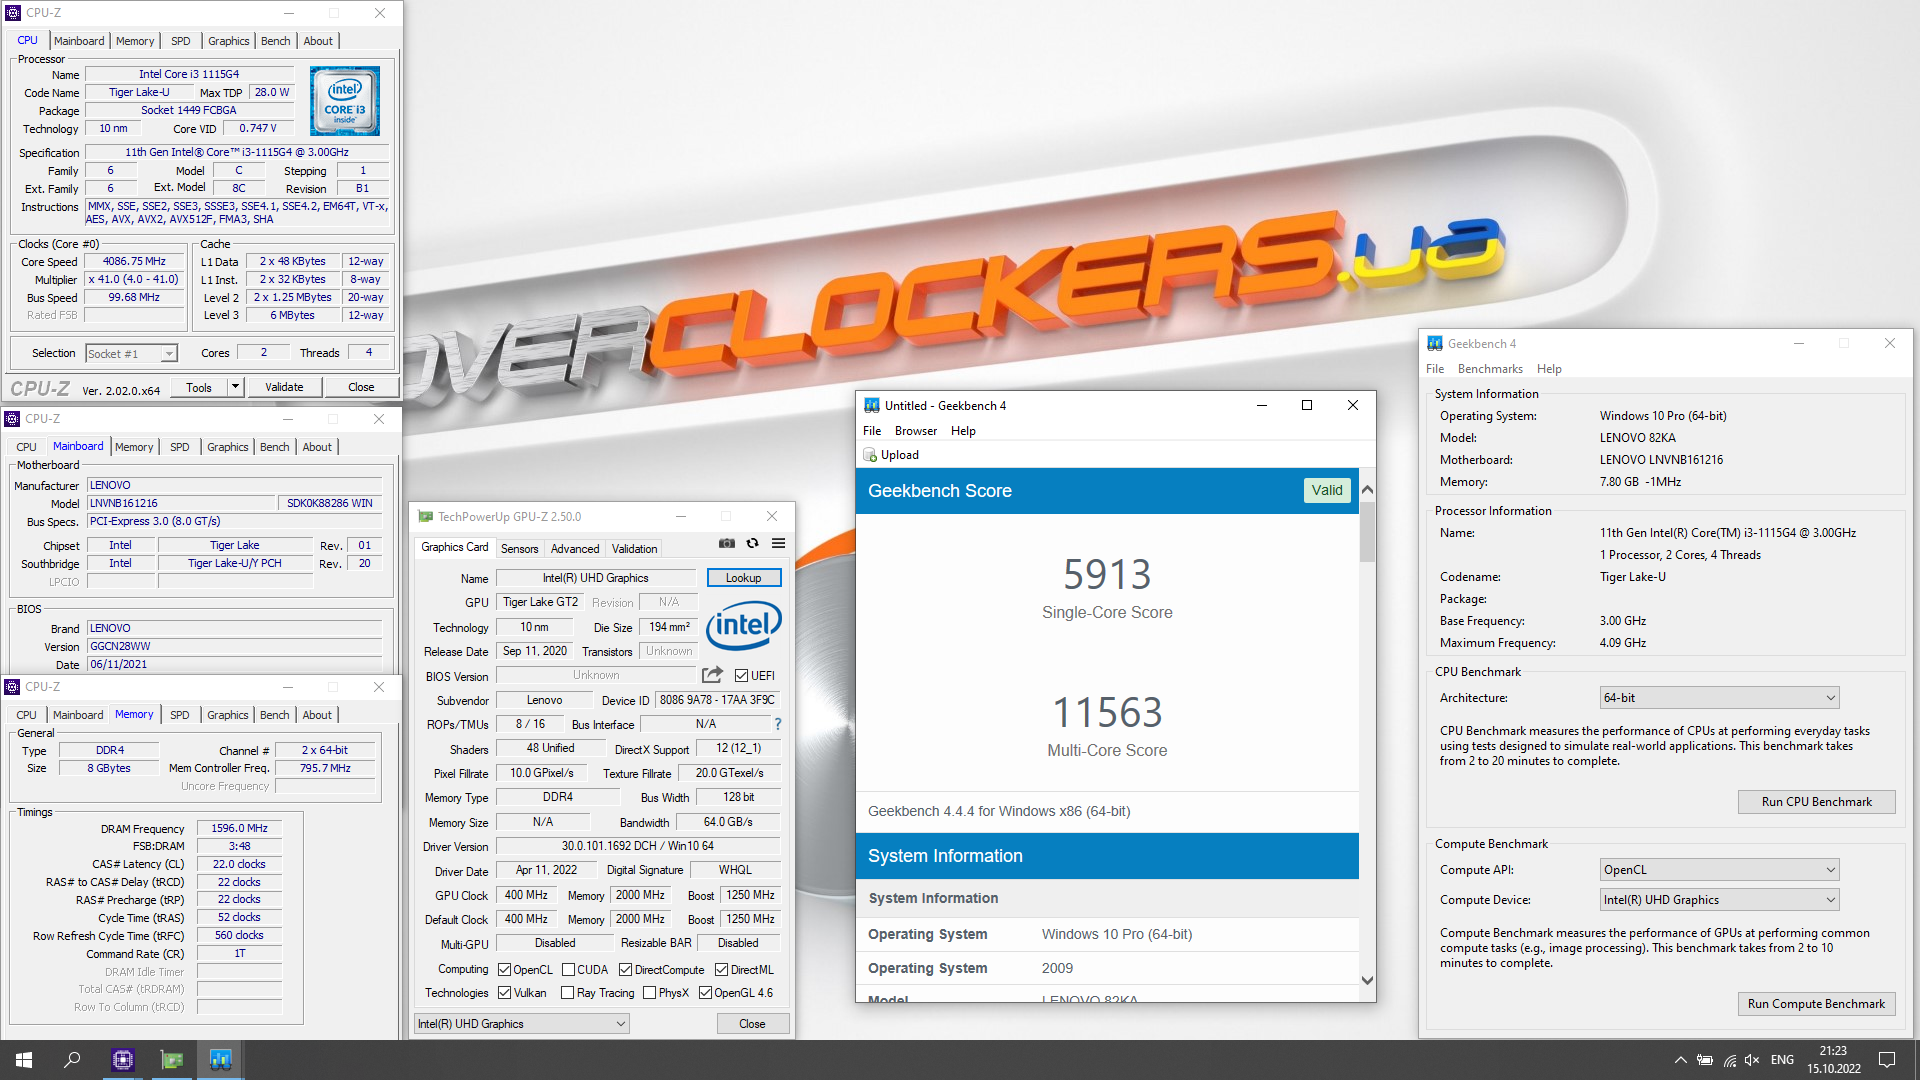Toggle the PhysX checkbox
The width and height of the screenshot is (1920, 1080).
tap(650, 993)
